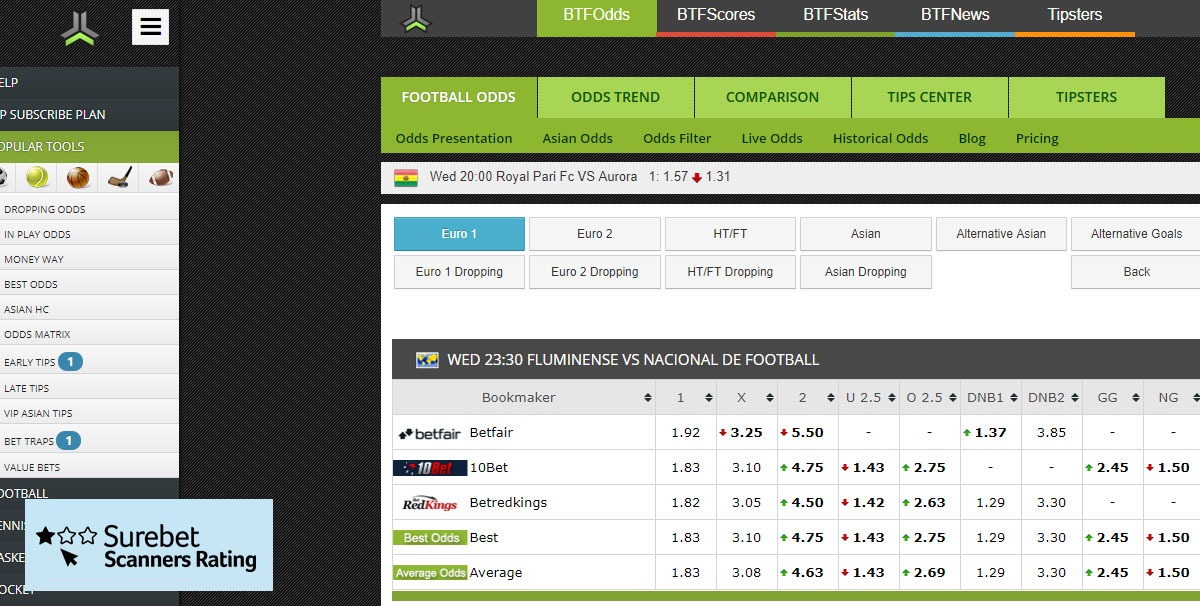Switch to the BTFScores tab
Screen dimensions: 1200x606
(x=716, y=15)
